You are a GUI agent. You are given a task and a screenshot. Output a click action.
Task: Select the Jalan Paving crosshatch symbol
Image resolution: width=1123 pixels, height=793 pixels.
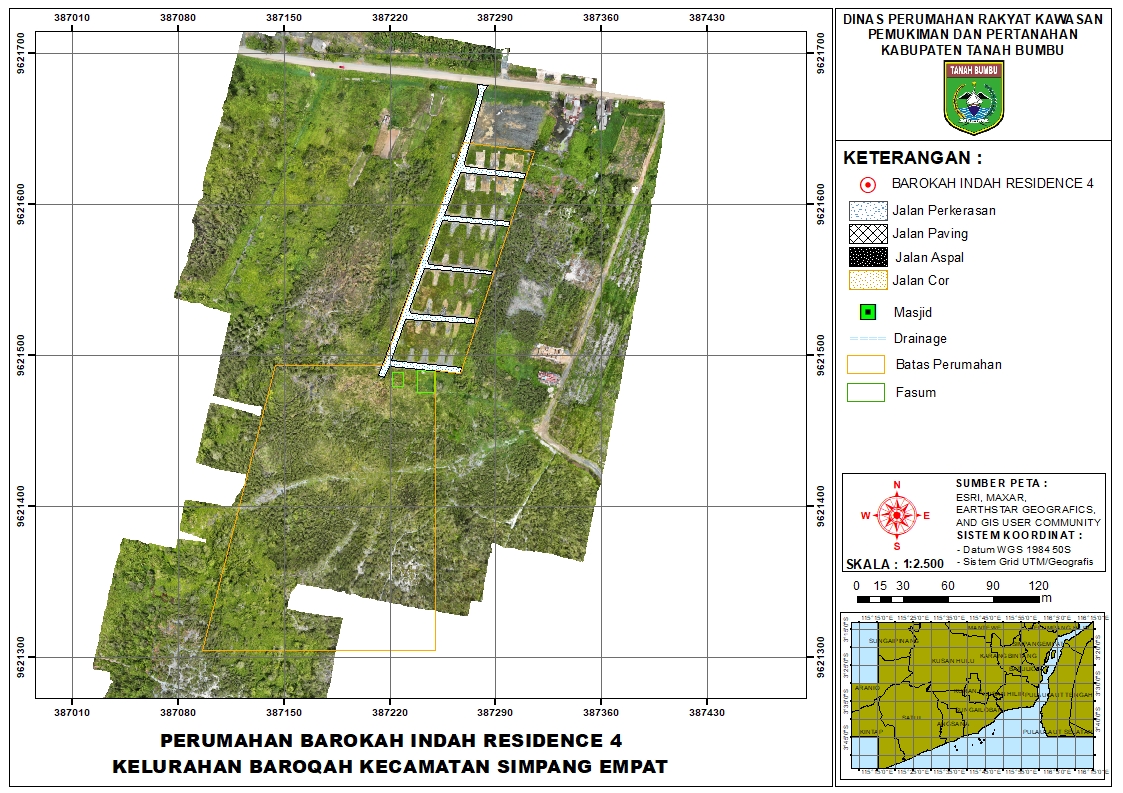point(867,234)
